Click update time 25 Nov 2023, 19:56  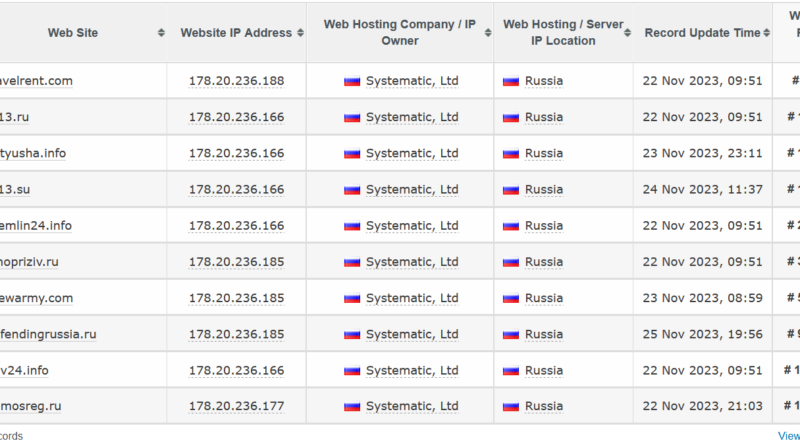(x=703, y=334)
